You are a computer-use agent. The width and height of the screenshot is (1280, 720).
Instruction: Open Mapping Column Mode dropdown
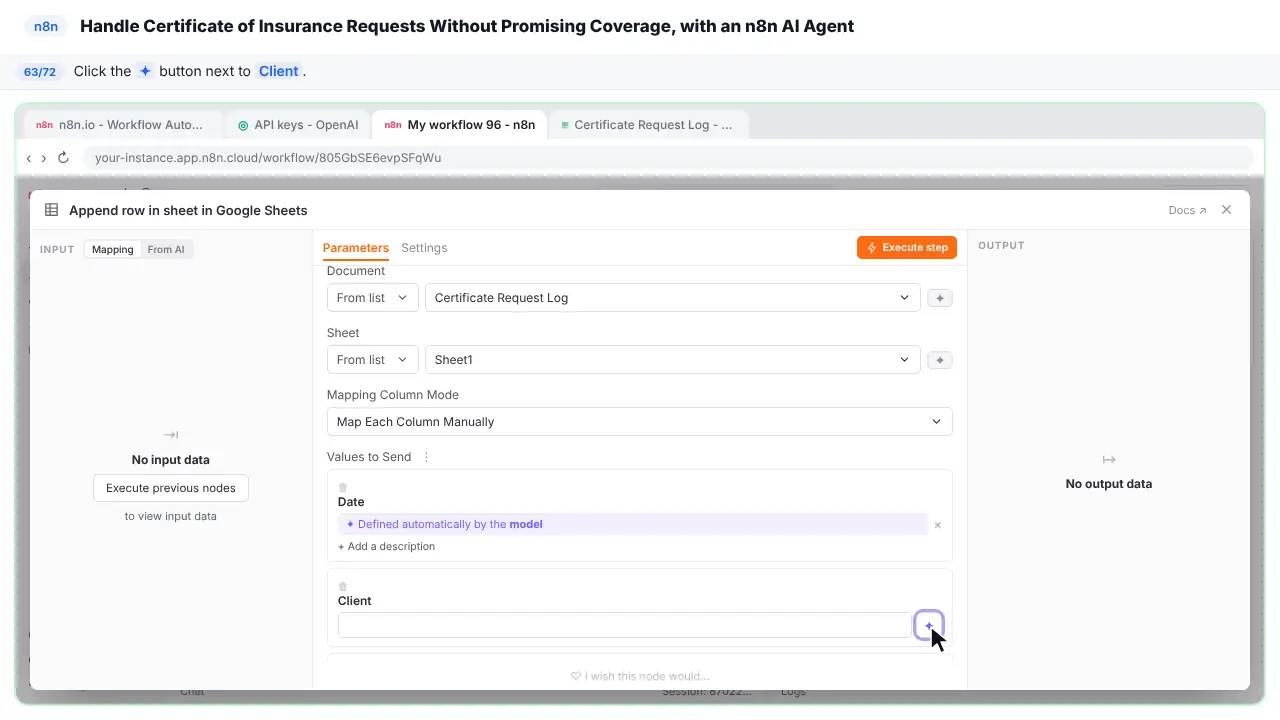coord(639,422)
